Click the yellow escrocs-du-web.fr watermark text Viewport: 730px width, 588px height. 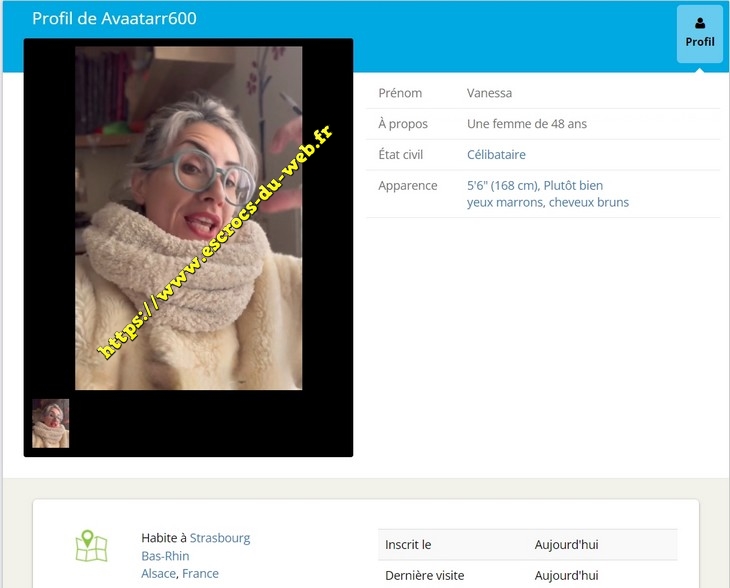[215, 242]
